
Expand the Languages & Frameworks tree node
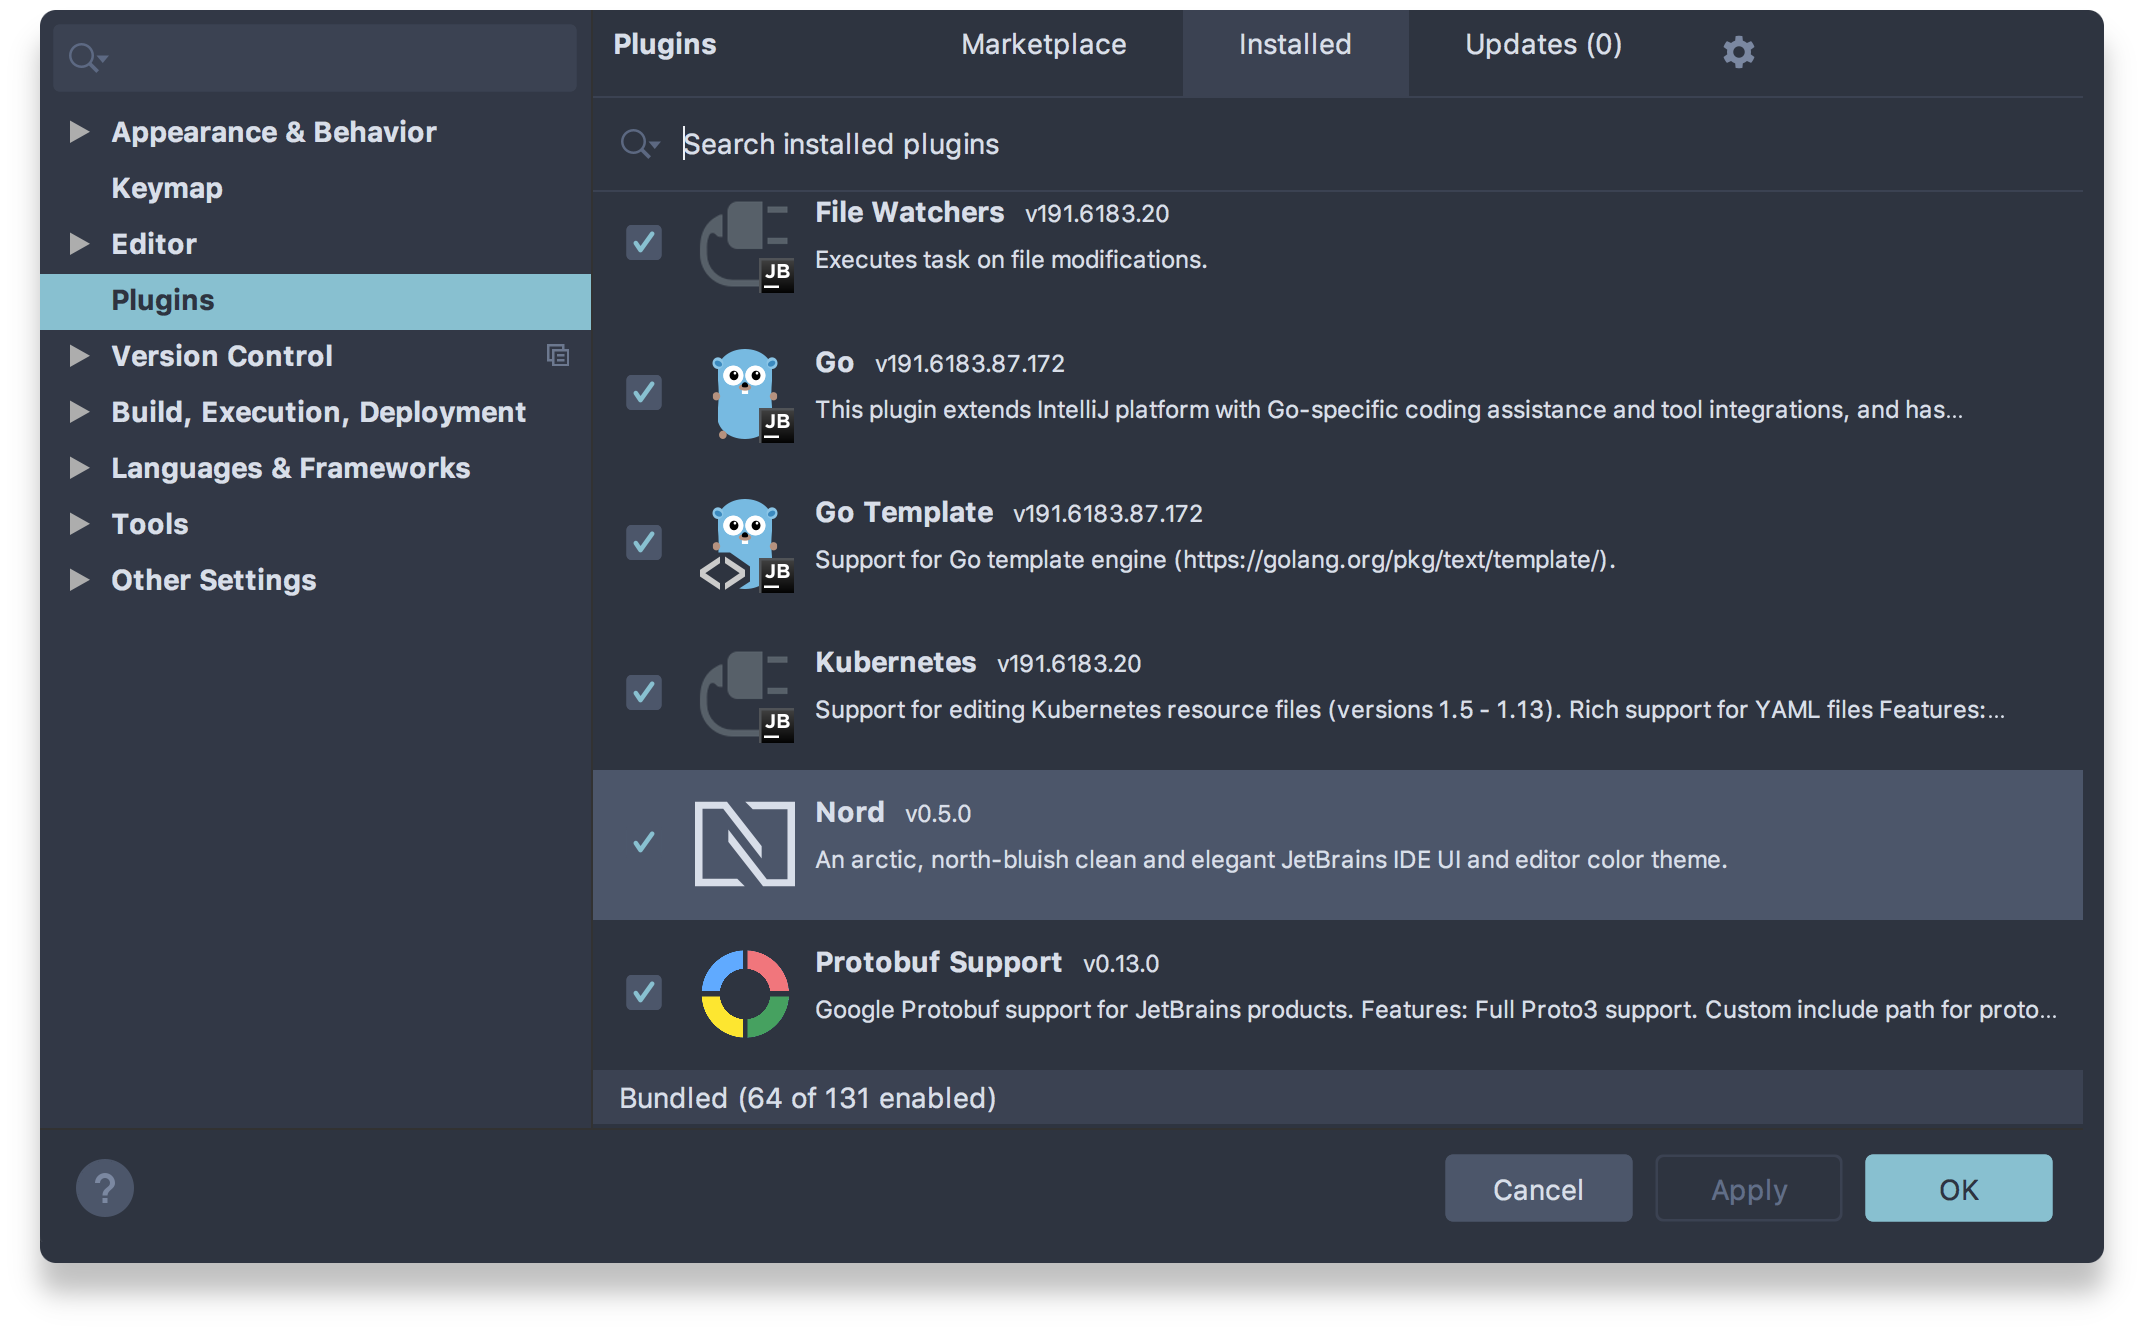coord(79,468)
